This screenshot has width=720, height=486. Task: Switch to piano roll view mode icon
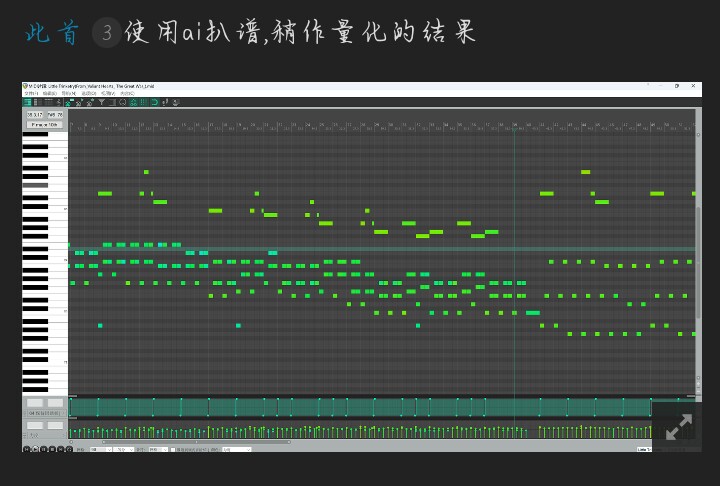pyautogui.click(x=27, y=102)
